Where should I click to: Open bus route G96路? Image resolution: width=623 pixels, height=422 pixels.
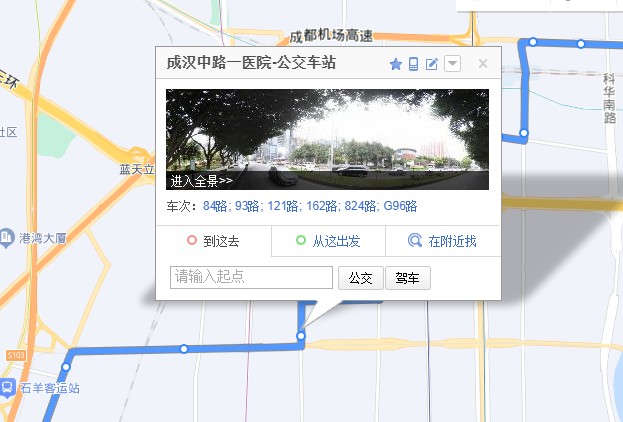click(x=401, y=207)
